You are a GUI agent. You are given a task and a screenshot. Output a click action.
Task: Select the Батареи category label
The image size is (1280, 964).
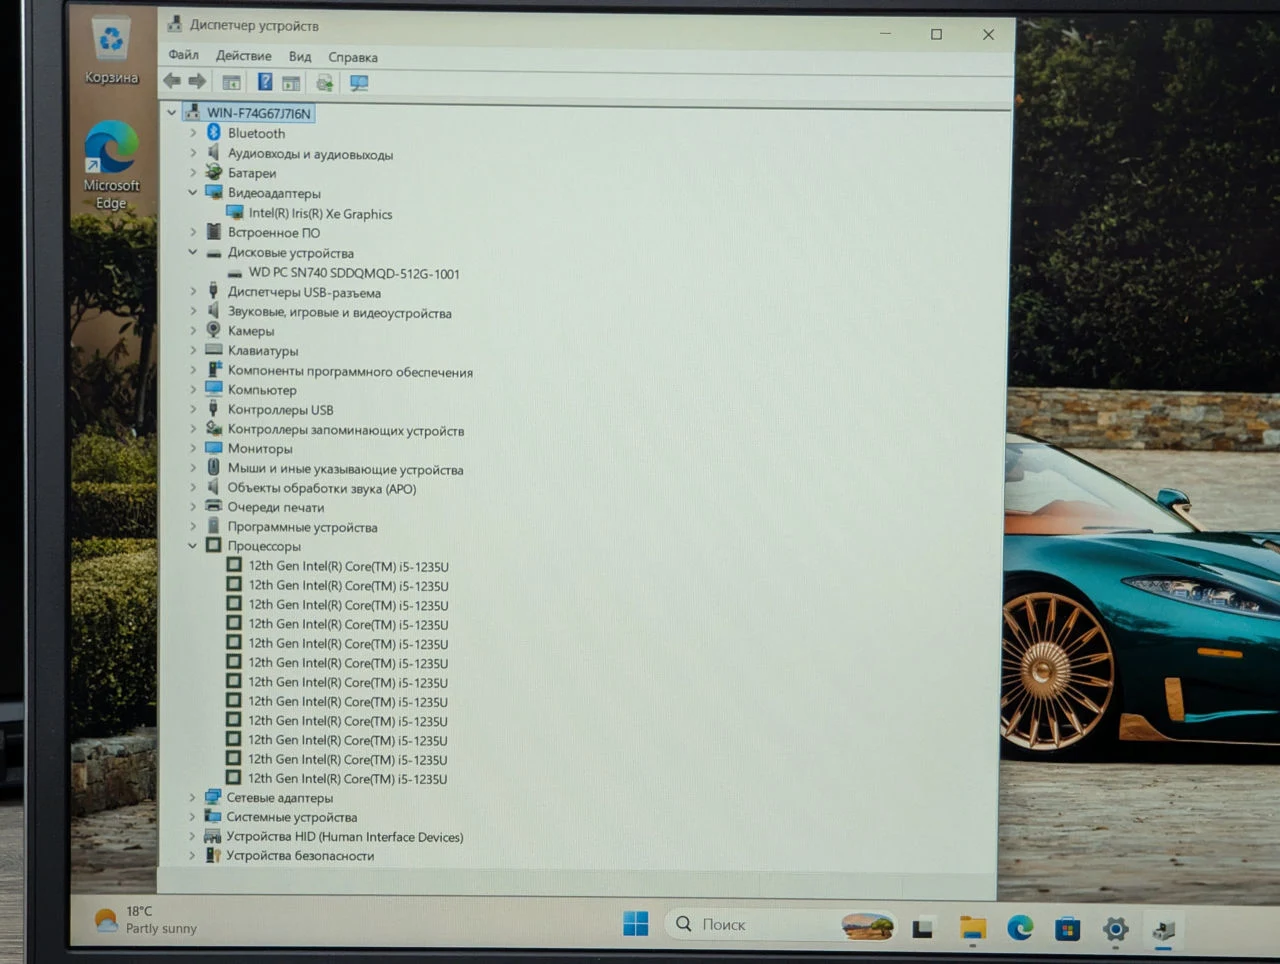(x=252, y=173)
